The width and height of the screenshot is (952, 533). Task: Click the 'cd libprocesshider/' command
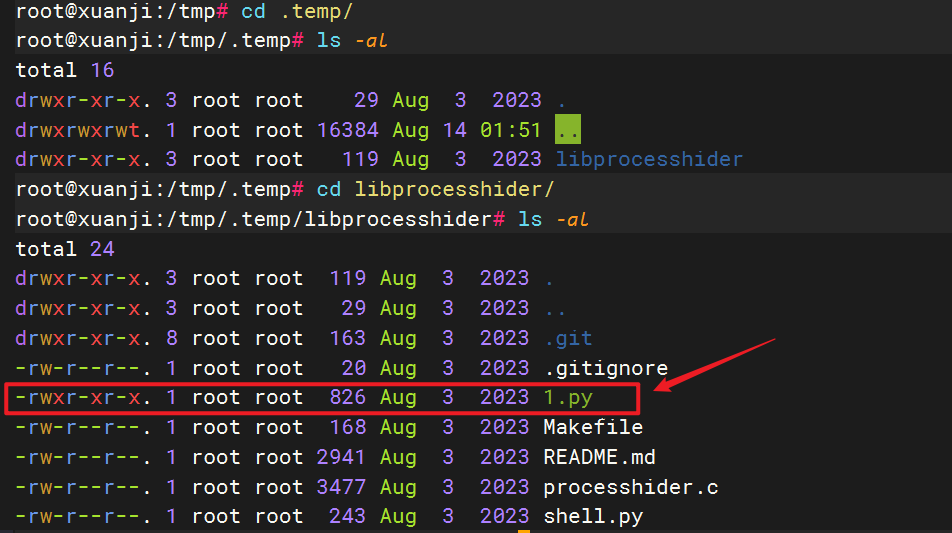point(435,189)
